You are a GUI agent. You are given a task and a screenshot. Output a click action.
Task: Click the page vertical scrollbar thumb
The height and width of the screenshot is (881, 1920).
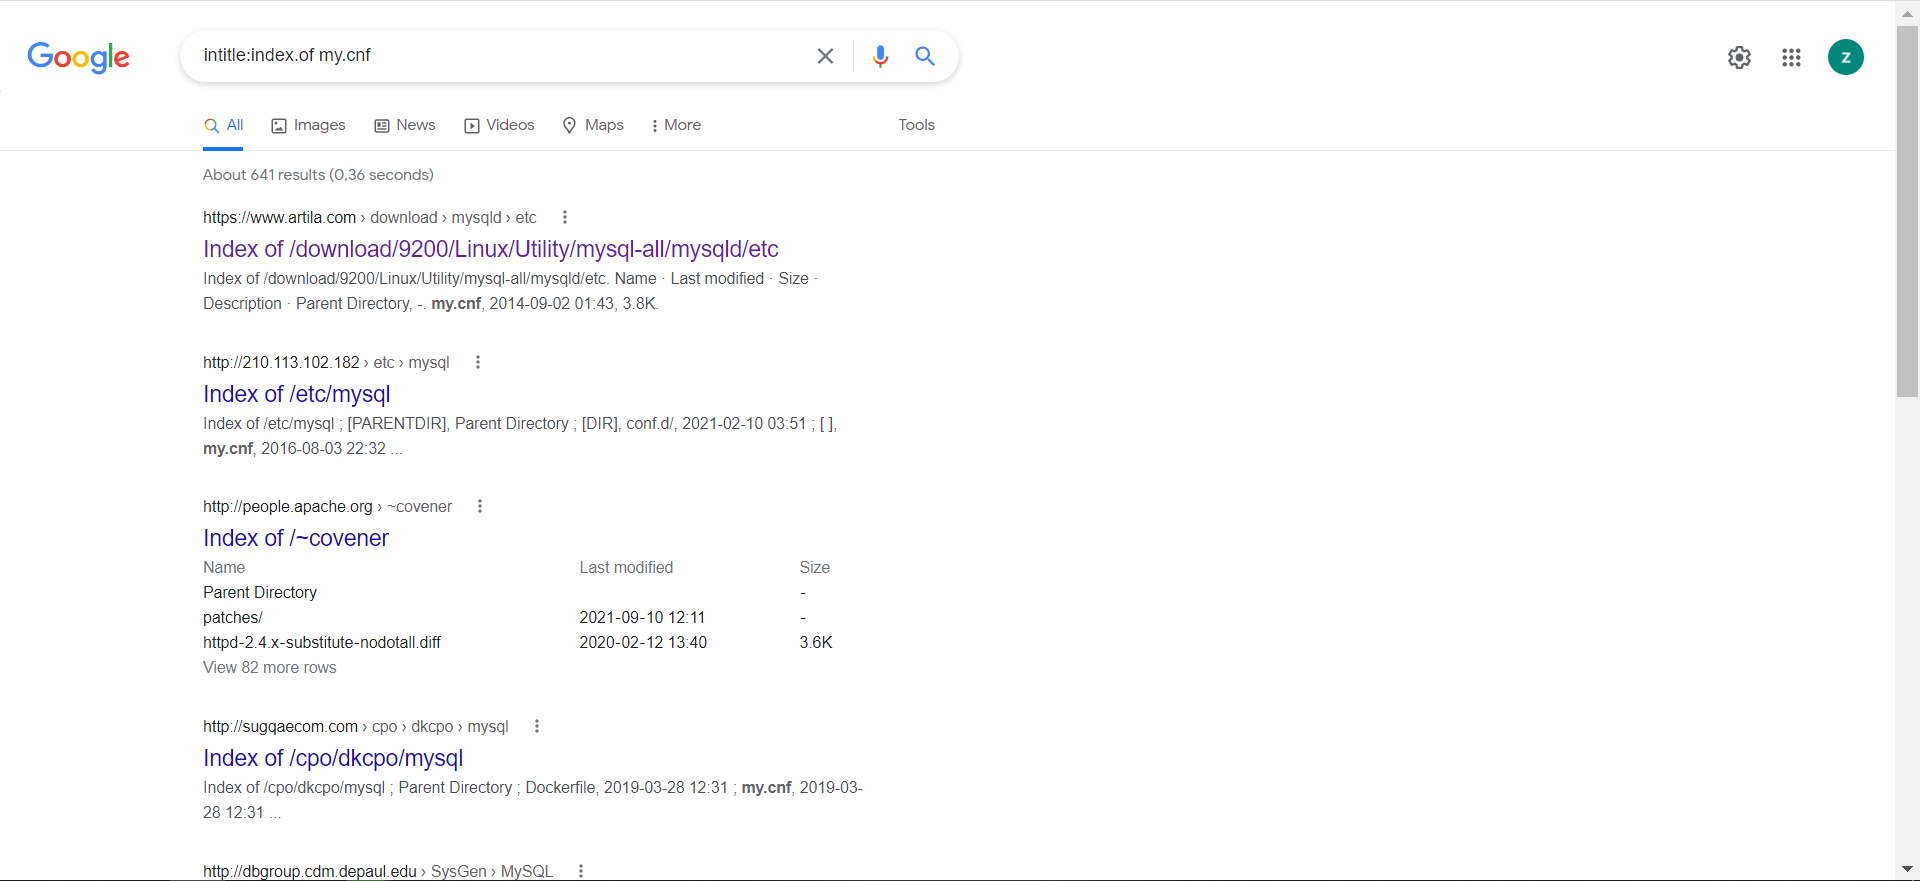1907,211
